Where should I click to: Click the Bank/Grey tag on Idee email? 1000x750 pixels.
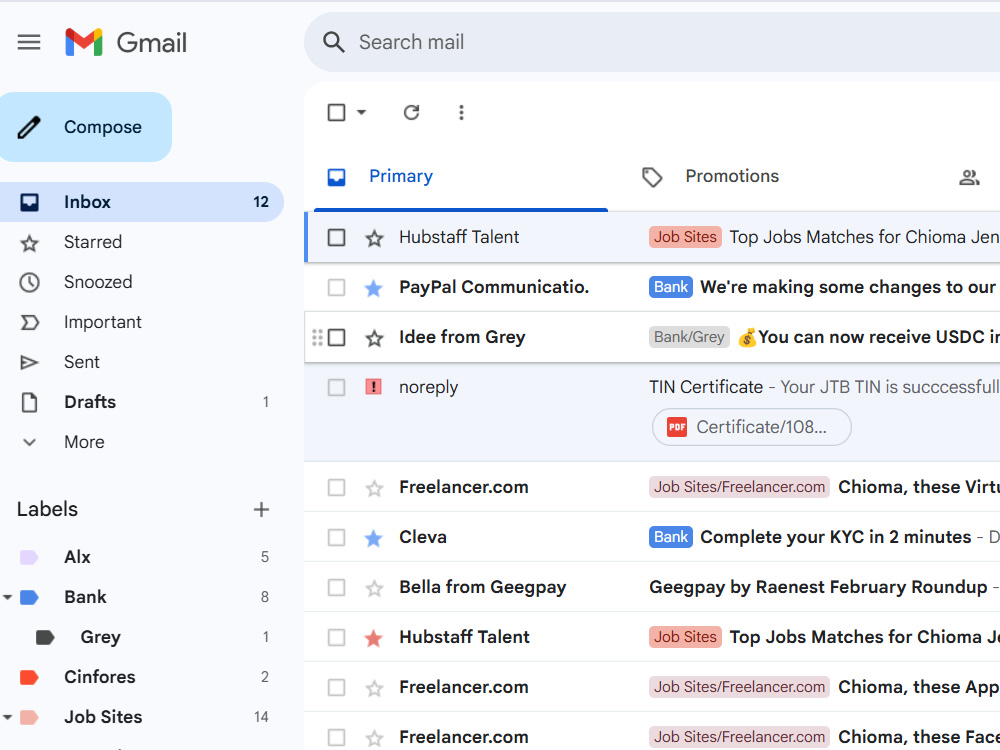pyautogui.click(x=689, y=337)
